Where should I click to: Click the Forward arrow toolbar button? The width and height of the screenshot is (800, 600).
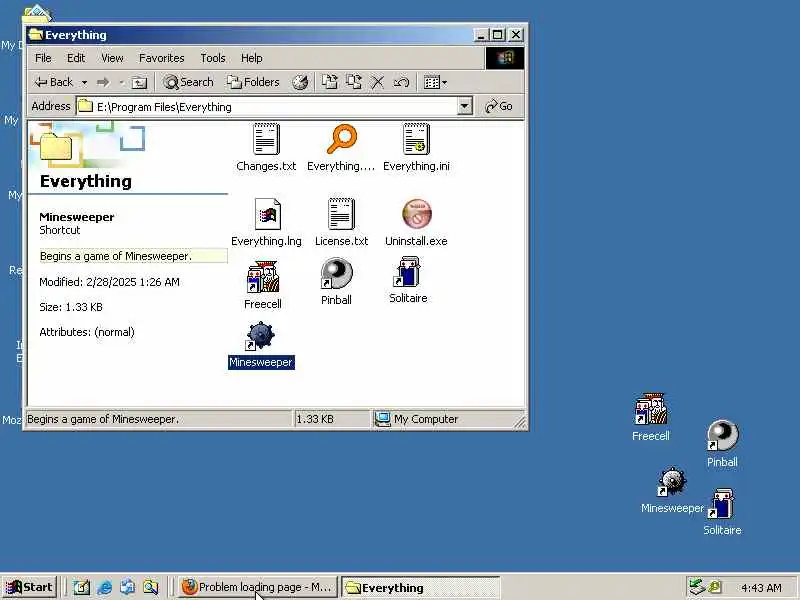[x=103, y=82]
